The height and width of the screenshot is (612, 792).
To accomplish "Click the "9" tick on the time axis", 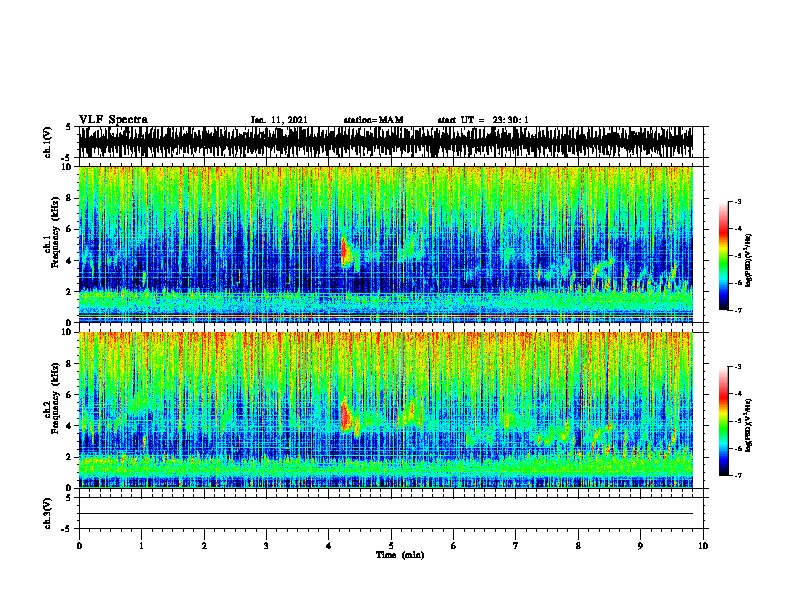I will (x=640, y=546).
